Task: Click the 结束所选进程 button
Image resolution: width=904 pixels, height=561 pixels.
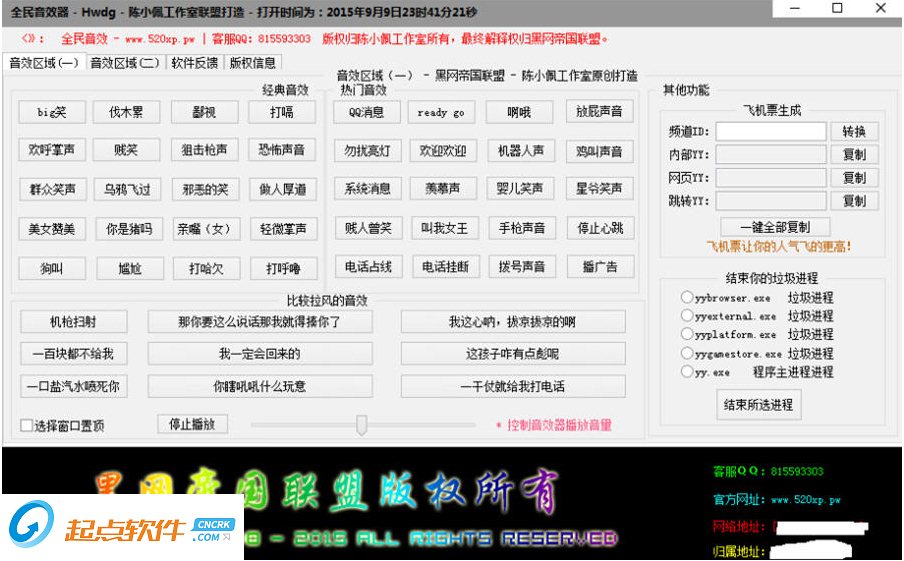Action: point(759,405)
